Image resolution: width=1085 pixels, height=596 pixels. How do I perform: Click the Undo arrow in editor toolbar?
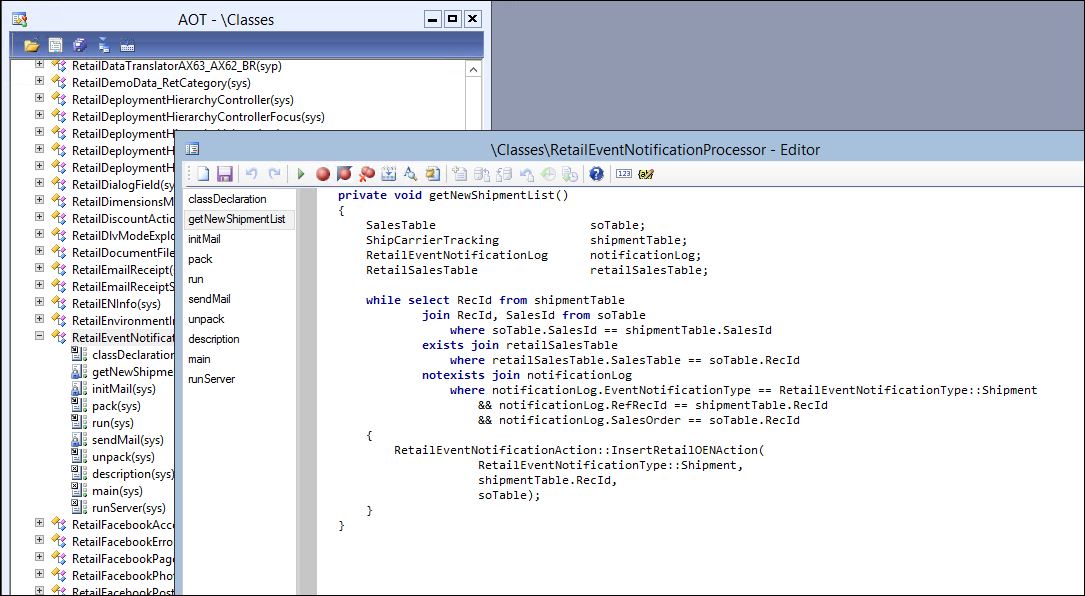coord(252,174)
